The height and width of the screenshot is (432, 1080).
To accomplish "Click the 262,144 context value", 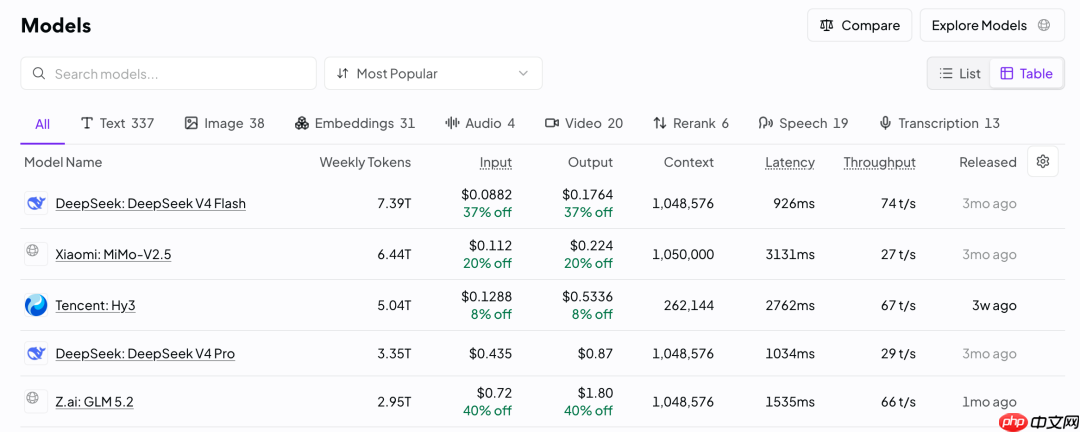I will pos(689,305).
